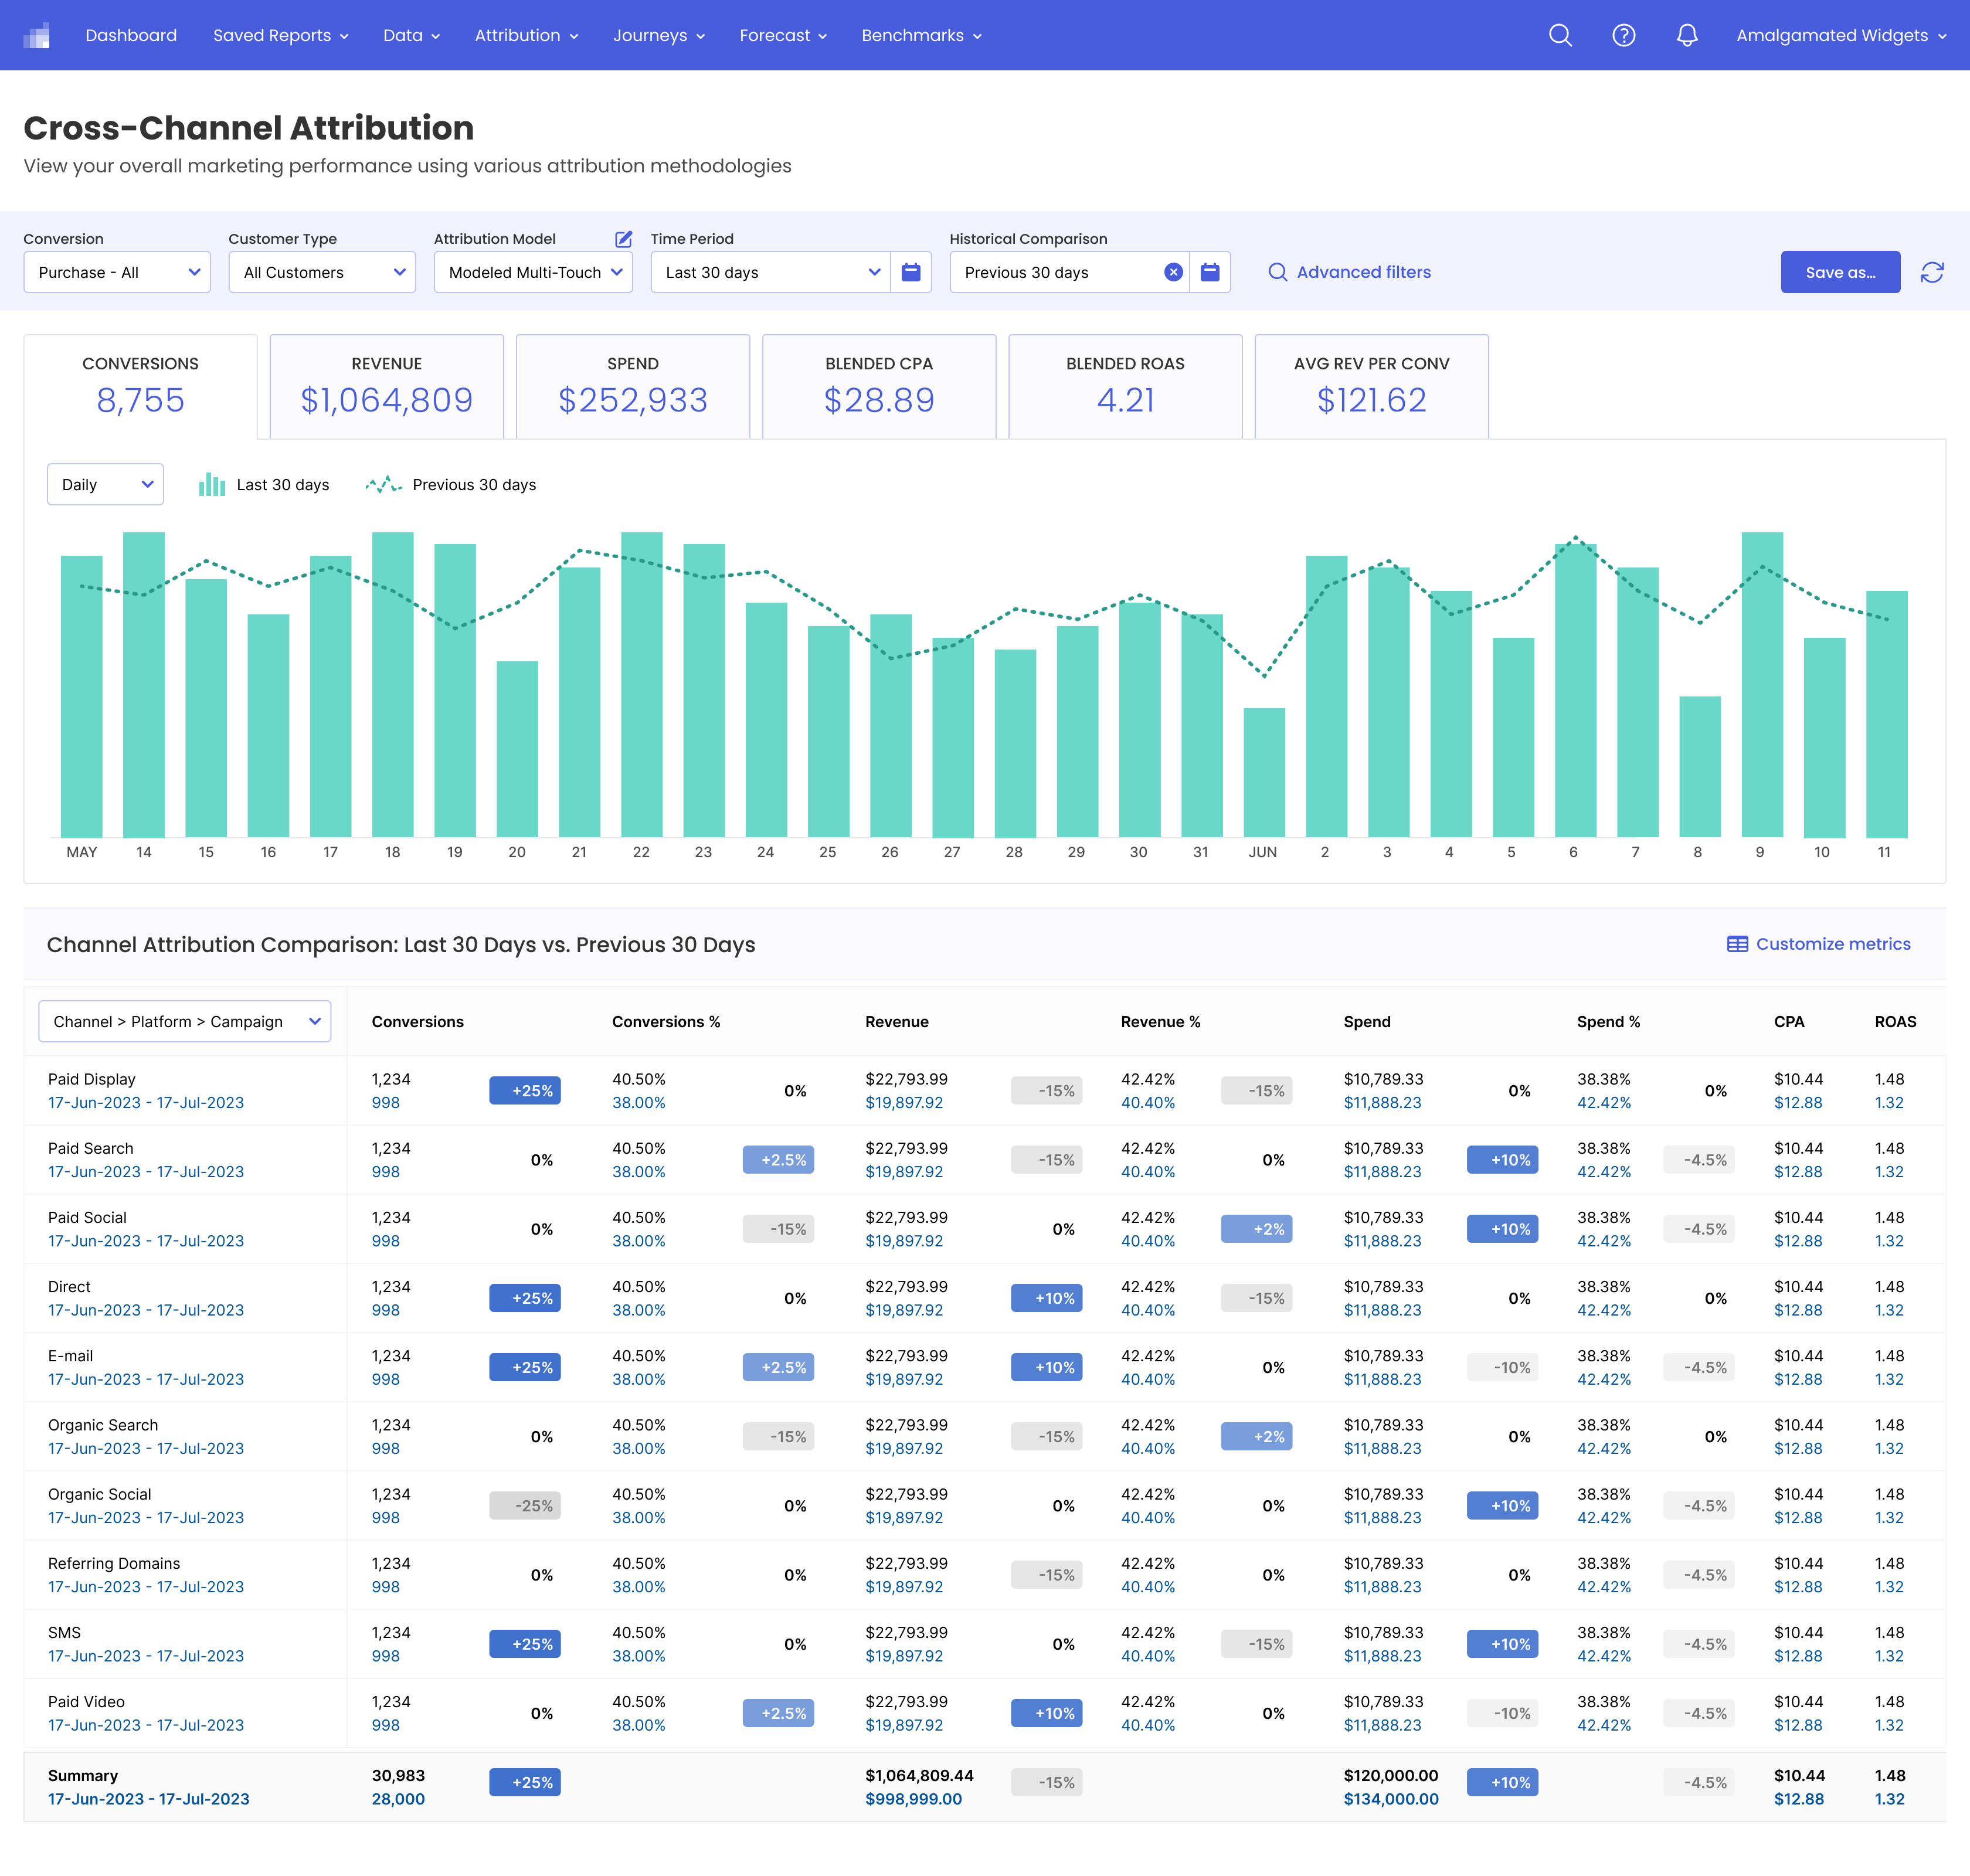Toggle the Last 30 days legend series

pos(265,484)
